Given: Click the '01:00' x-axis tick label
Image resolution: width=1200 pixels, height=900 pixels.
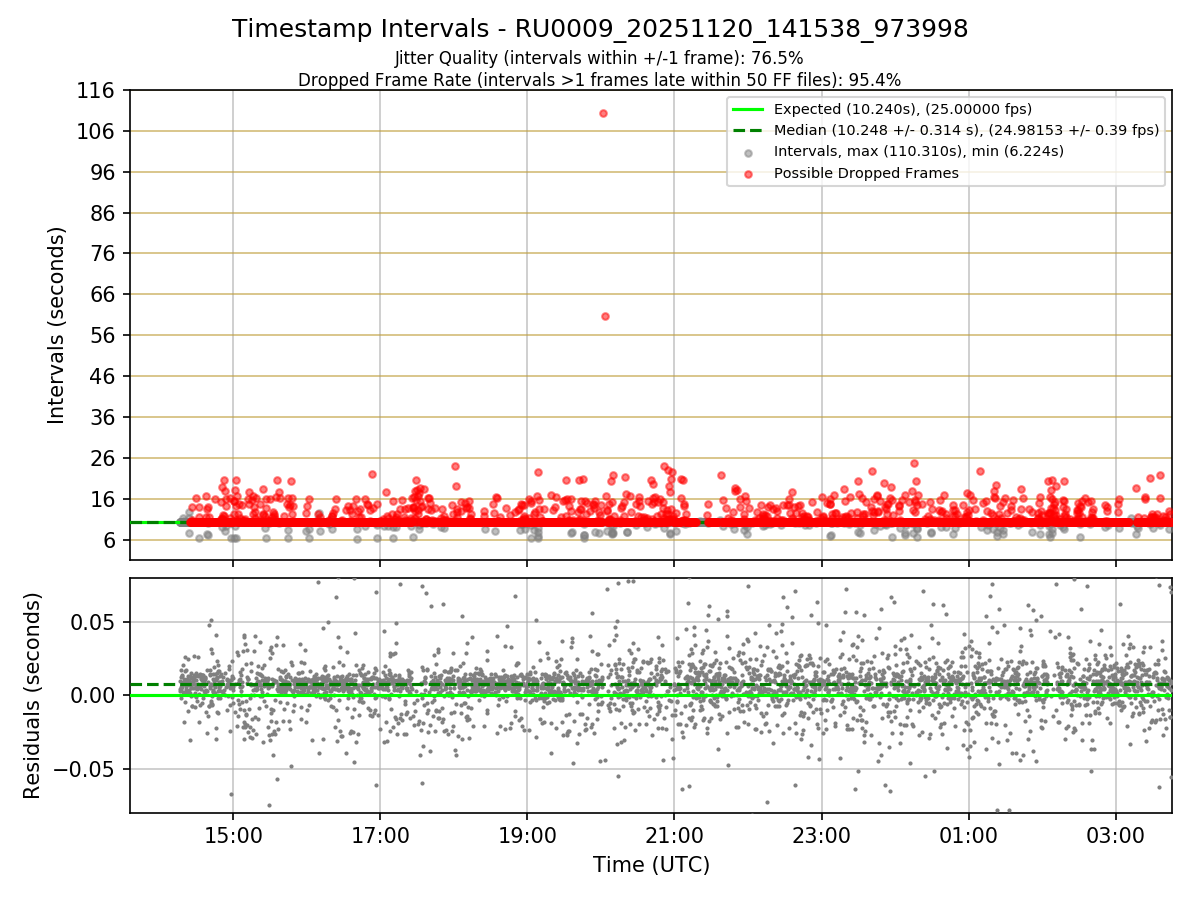Looking at the screenshot, I should pos(969,835).
